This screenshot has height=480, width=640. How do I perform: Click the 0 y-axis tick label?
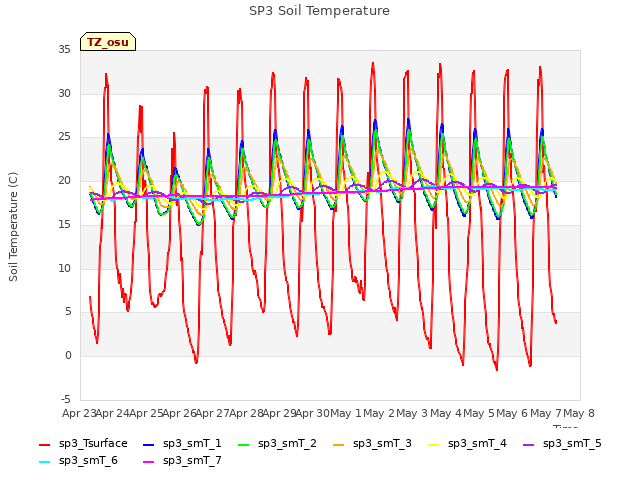68,356
